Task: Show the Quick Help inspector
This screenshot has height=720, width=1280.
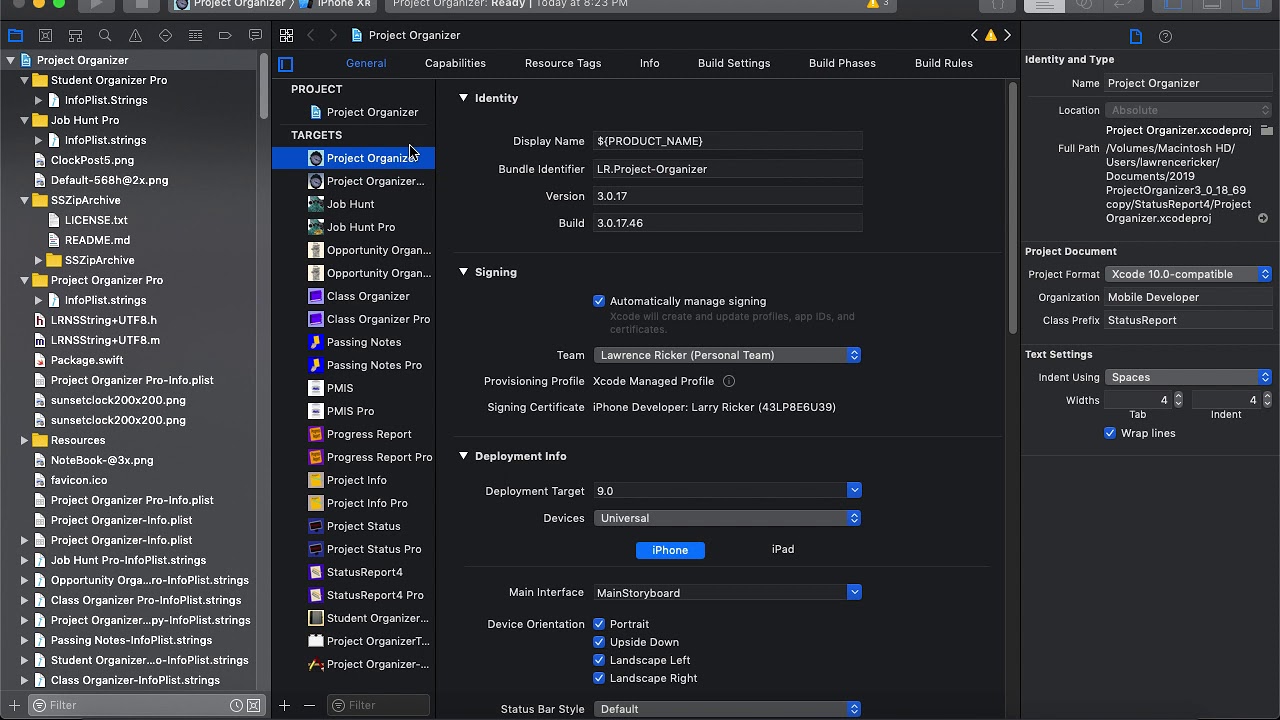Action: tap(1165, 36)
